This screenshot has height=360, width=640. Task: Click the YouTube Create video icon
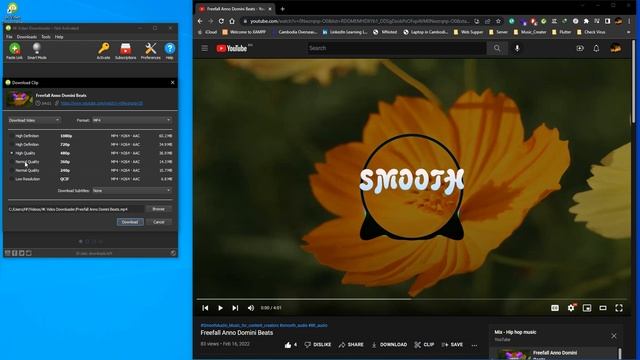pos(580,48)
